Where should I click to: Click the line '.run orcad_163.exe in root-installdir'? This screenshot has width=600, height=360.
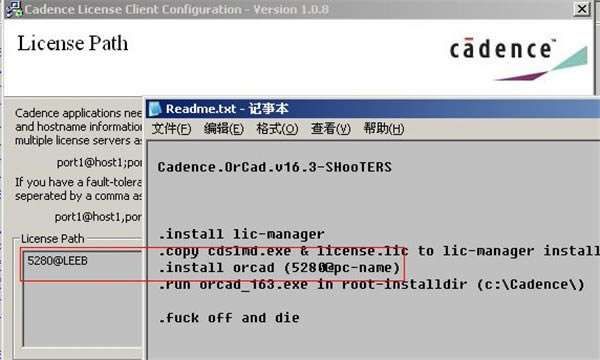click(x=371, y=285)
